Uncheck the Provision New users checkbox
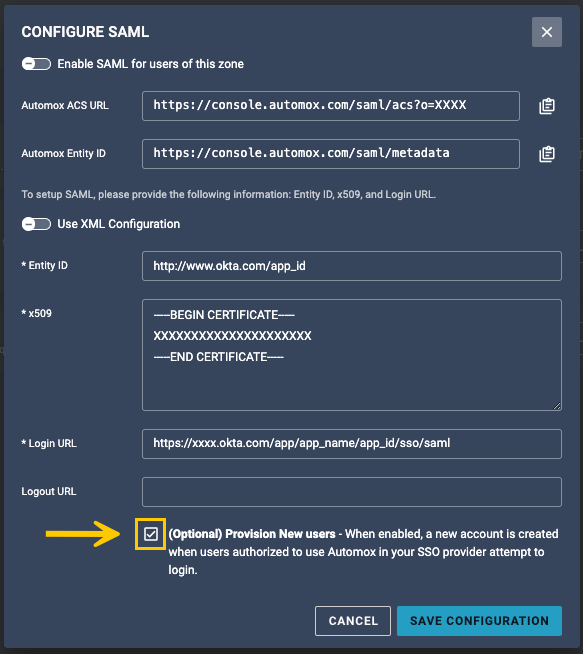583x654 pixels. [151, 534]
